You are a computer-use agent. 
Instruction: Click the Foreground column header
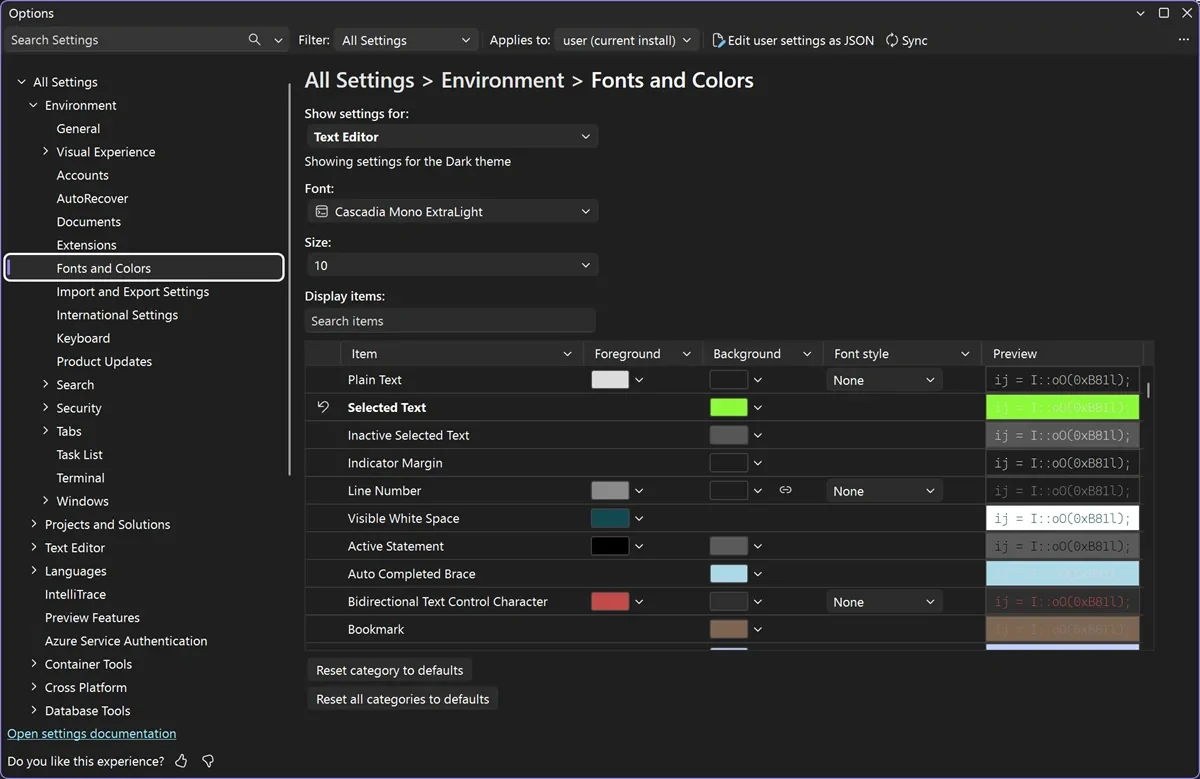[643, 354]
